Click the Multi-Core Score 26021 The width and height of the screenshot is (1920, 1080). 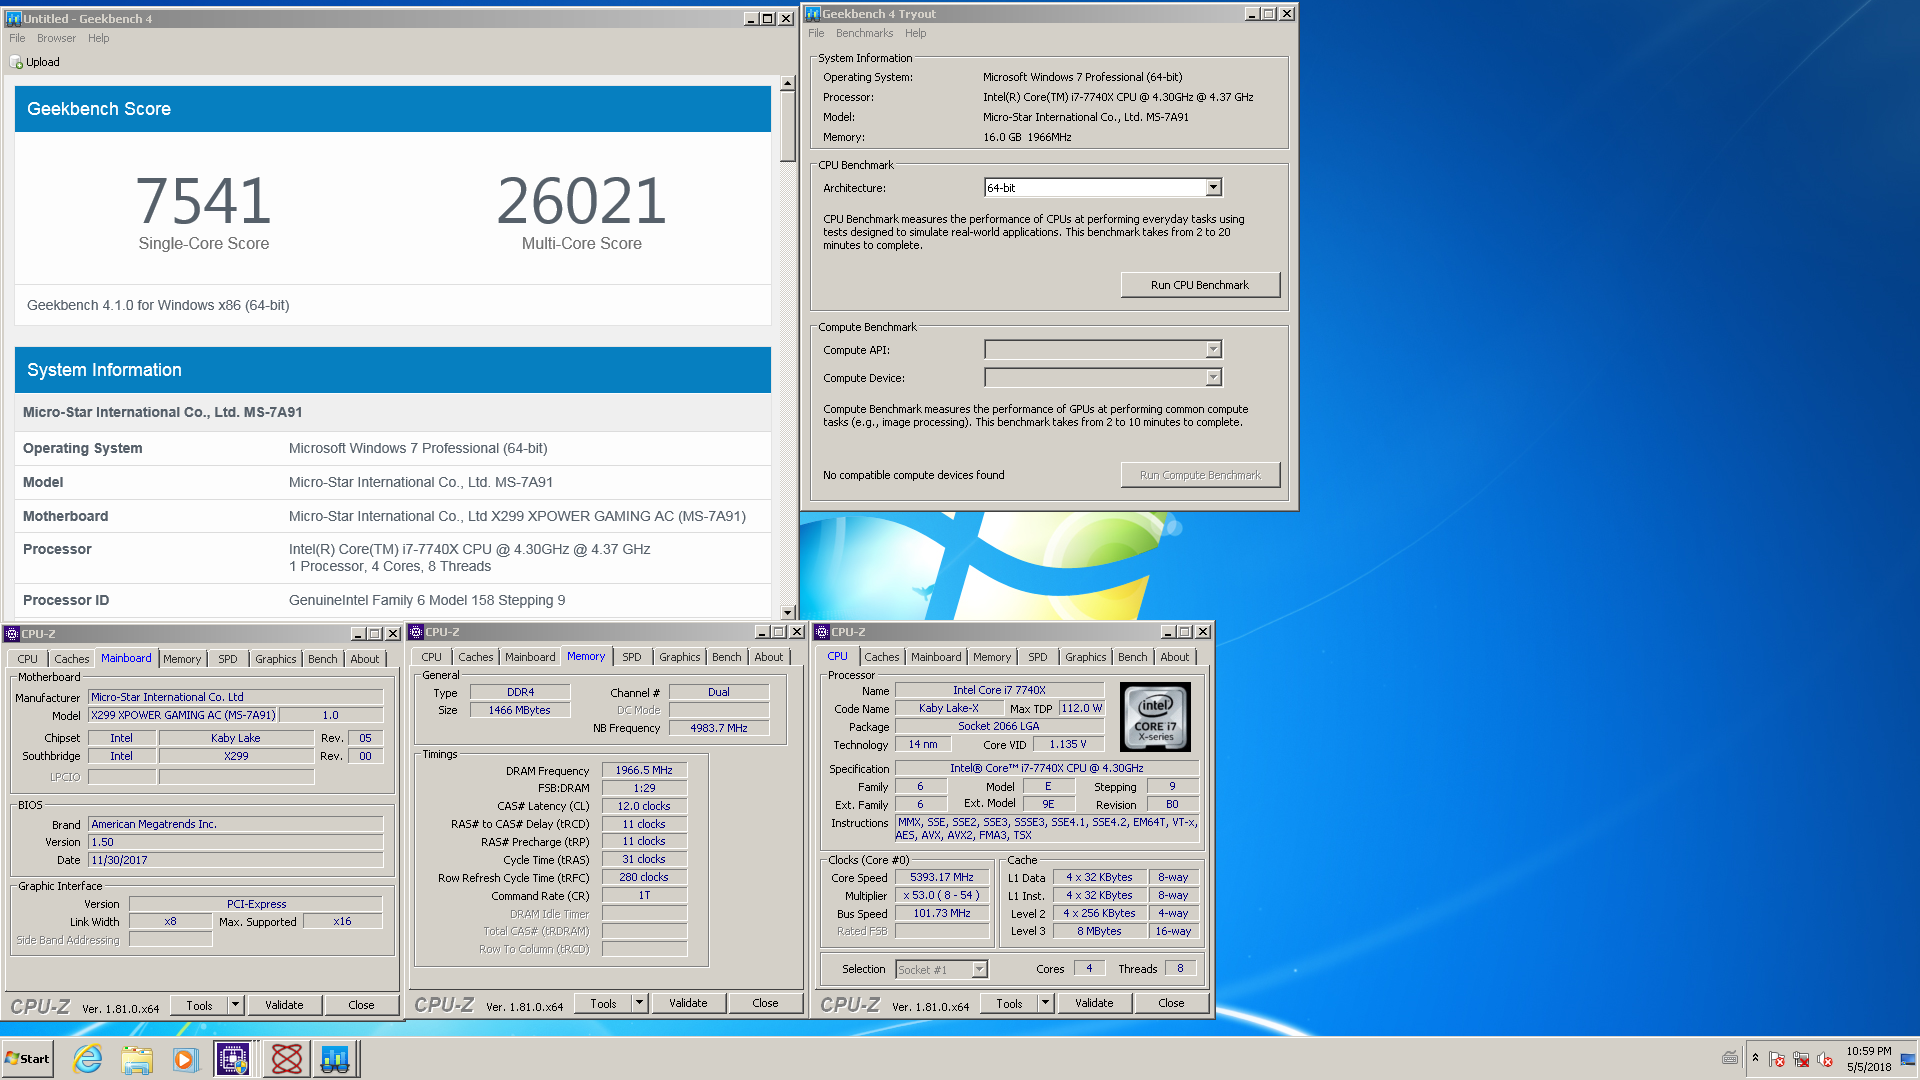(582, 201)
